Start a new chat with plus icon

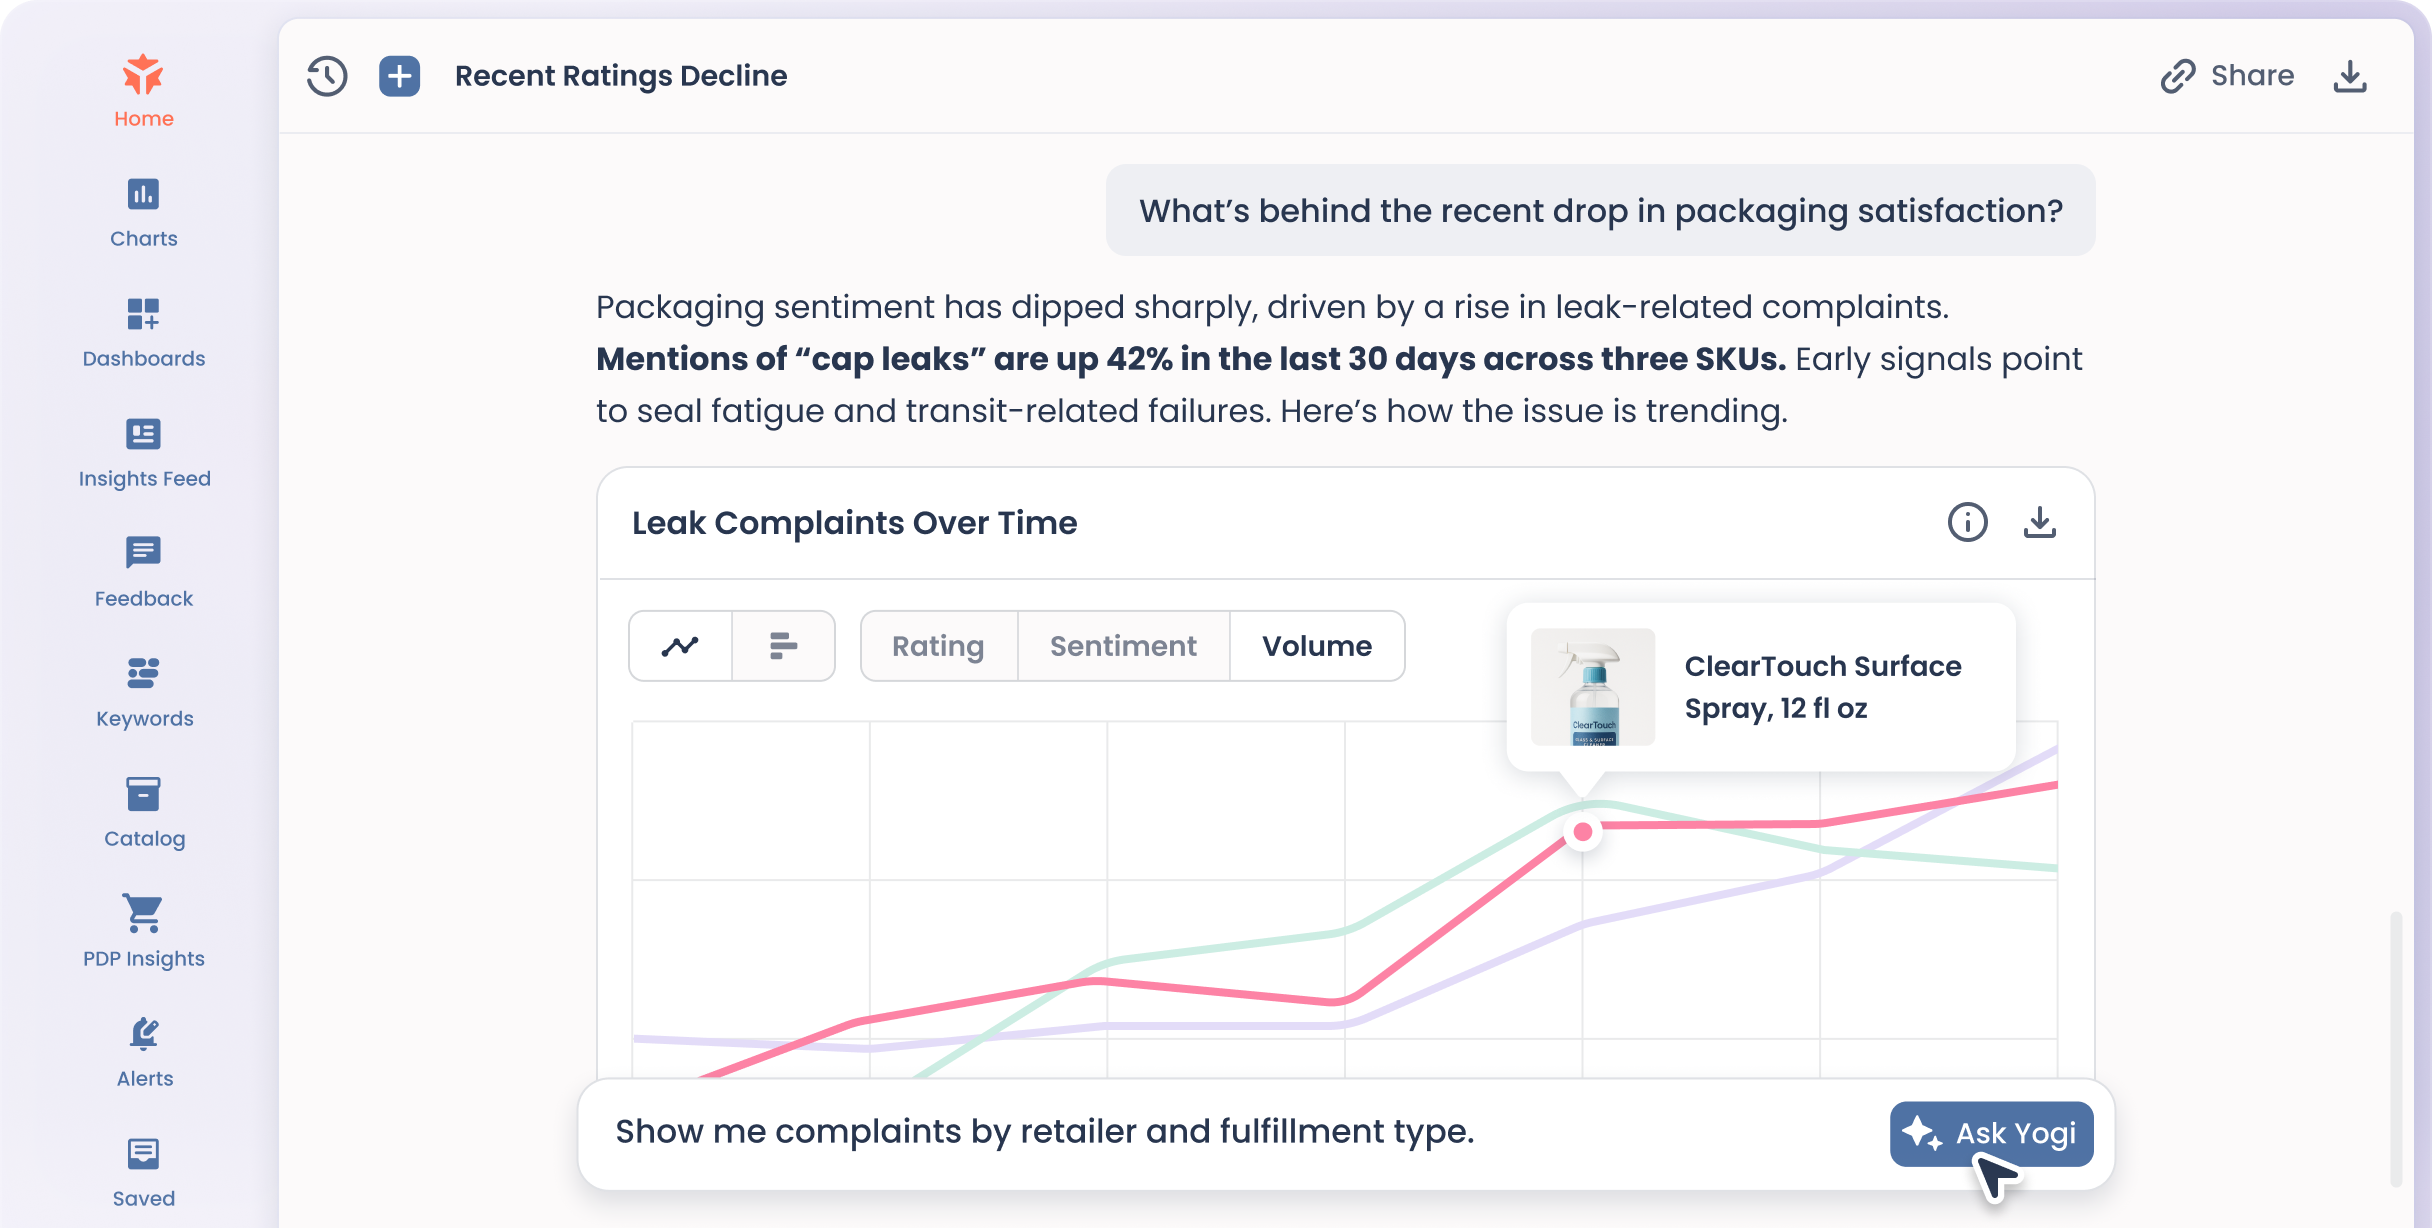point(399,76)
